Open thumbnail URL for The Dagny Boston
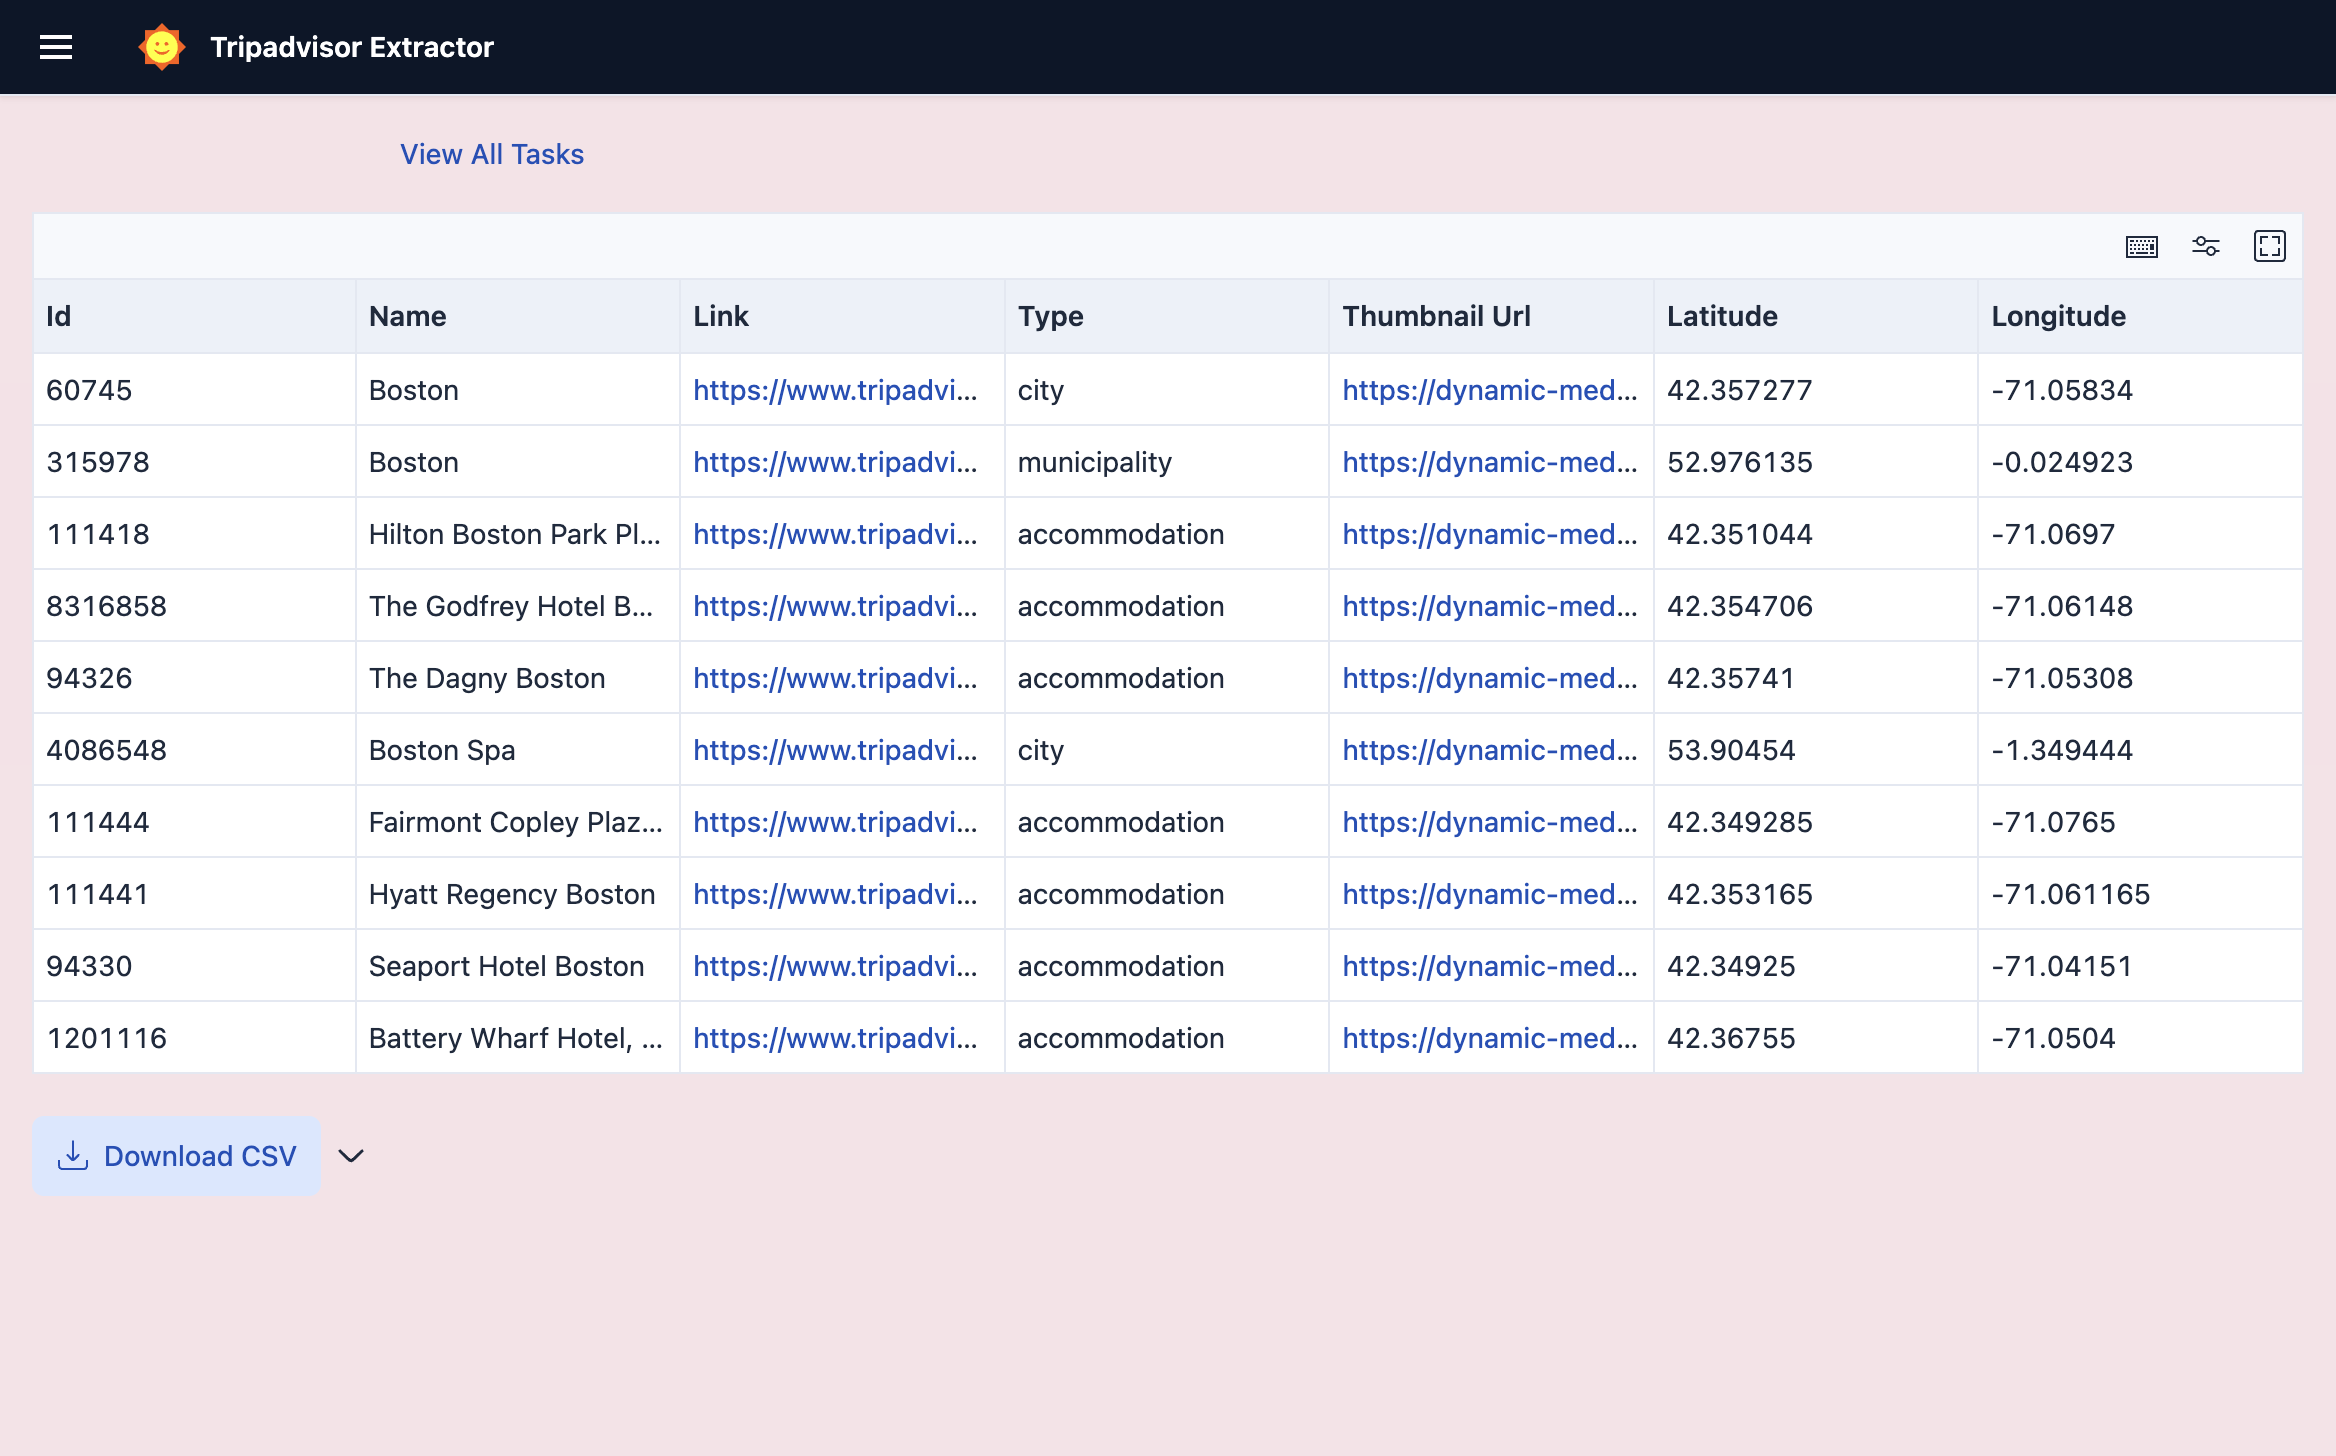 click(x=1489, y=678)
